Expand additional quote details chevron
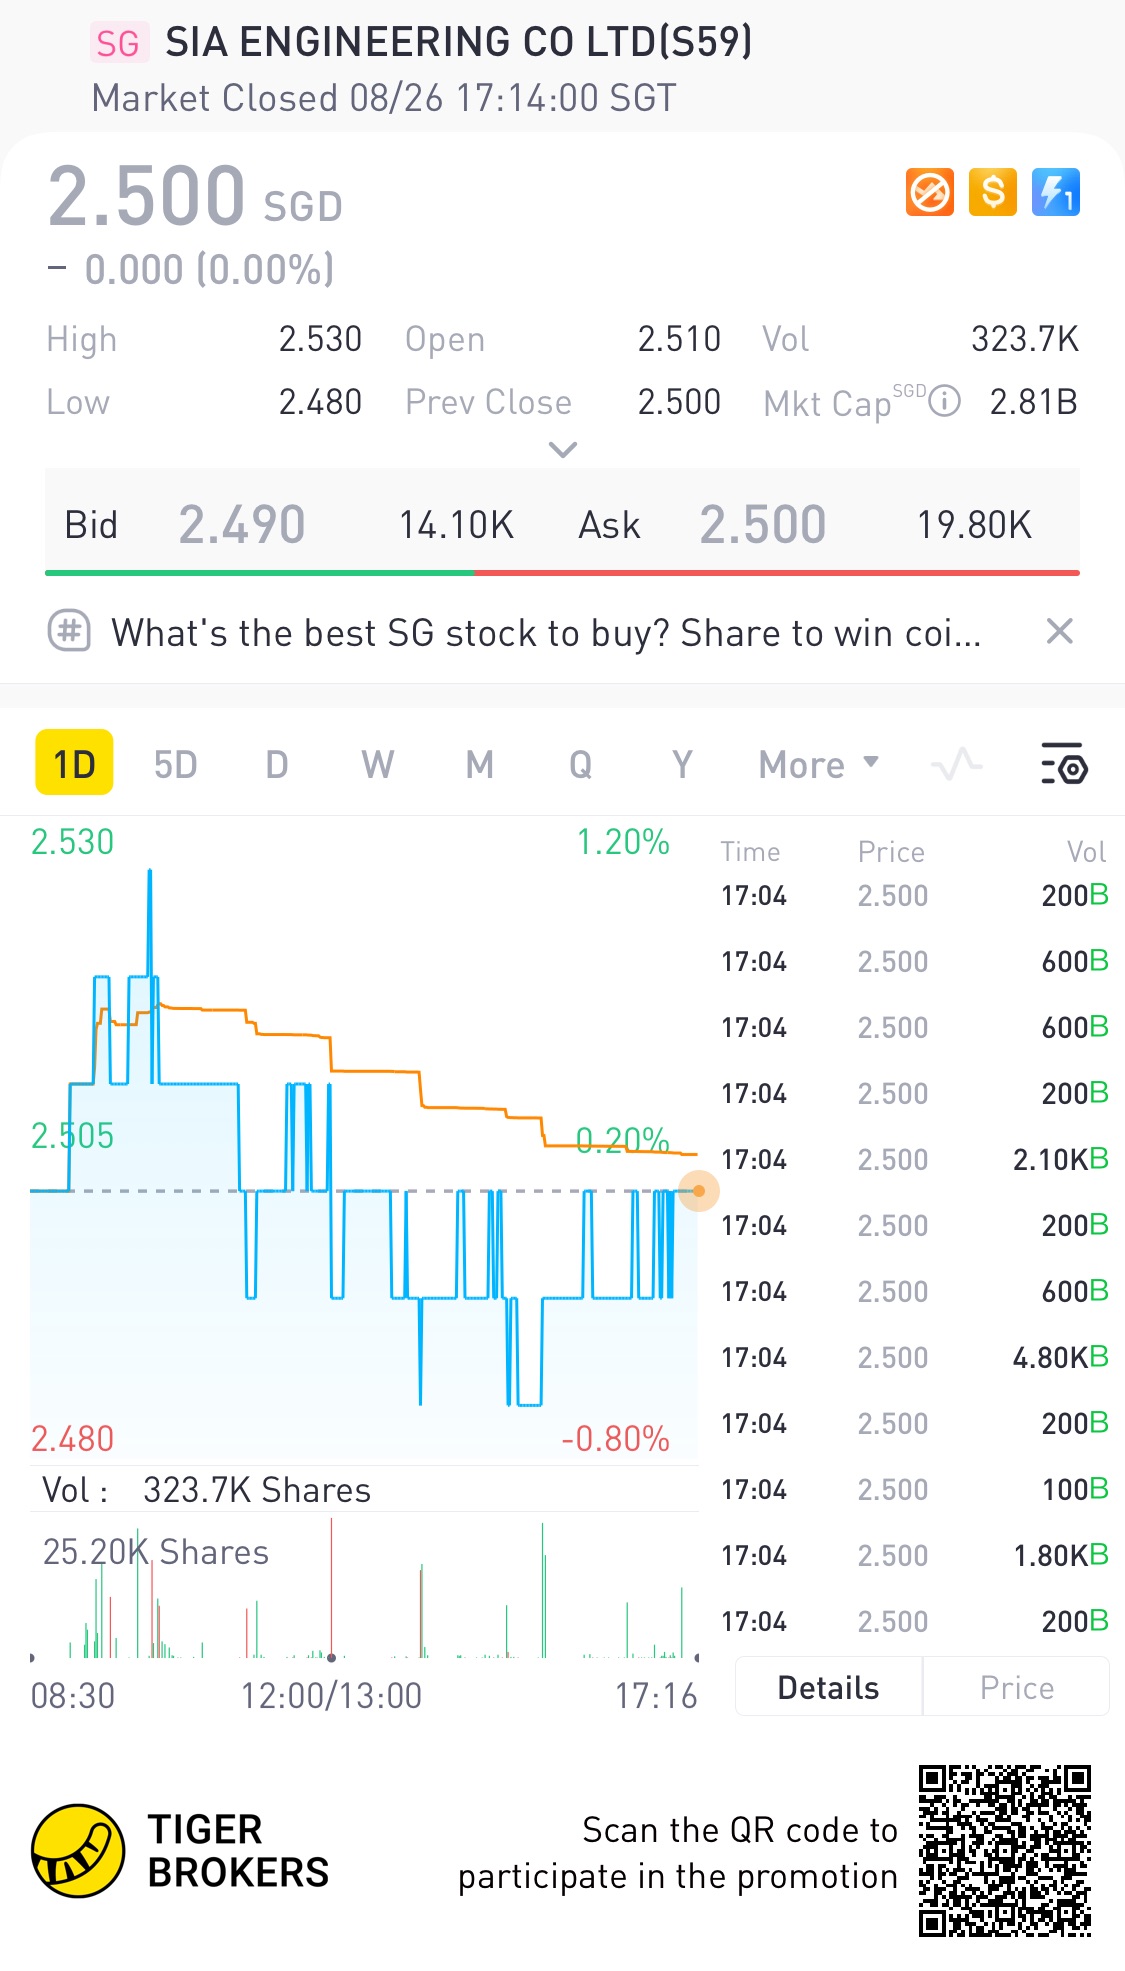1125x1971 pixels. point(563,450)
